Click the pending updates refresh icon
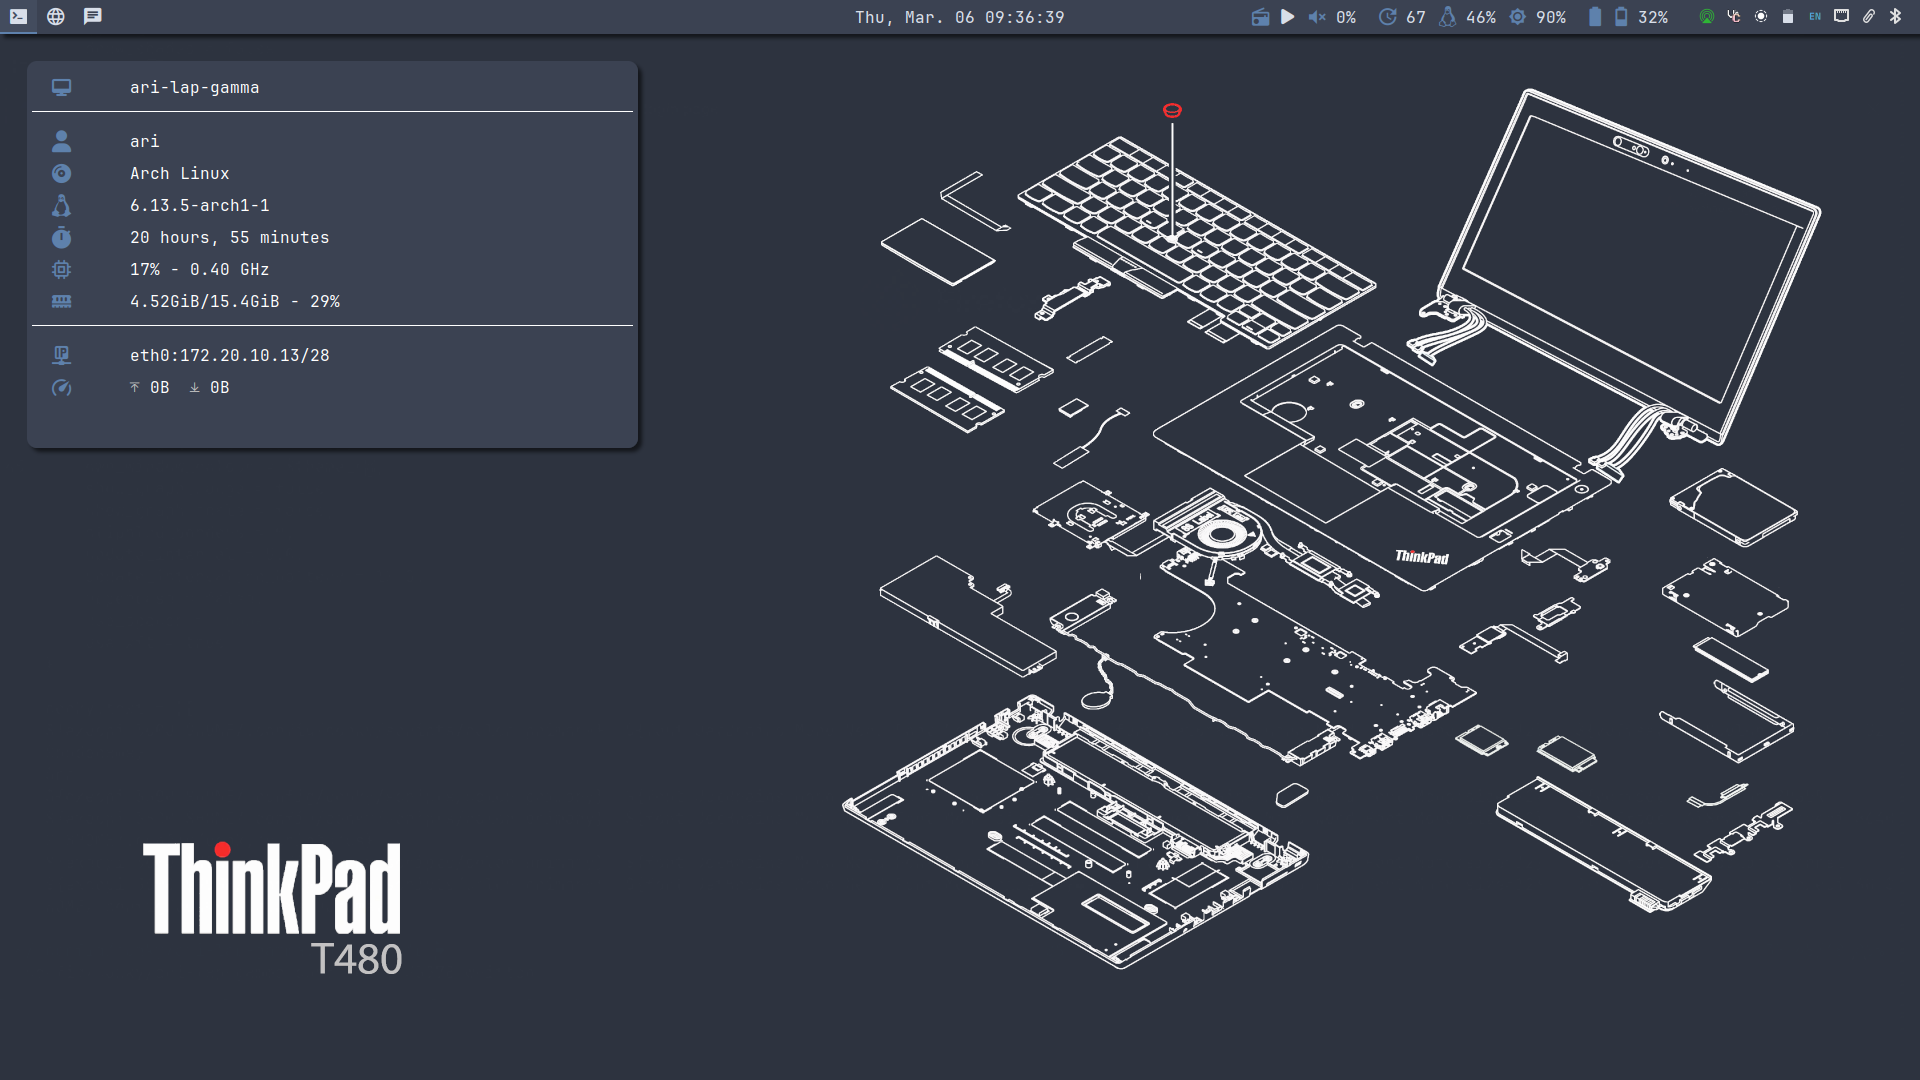 [1387, 17]
